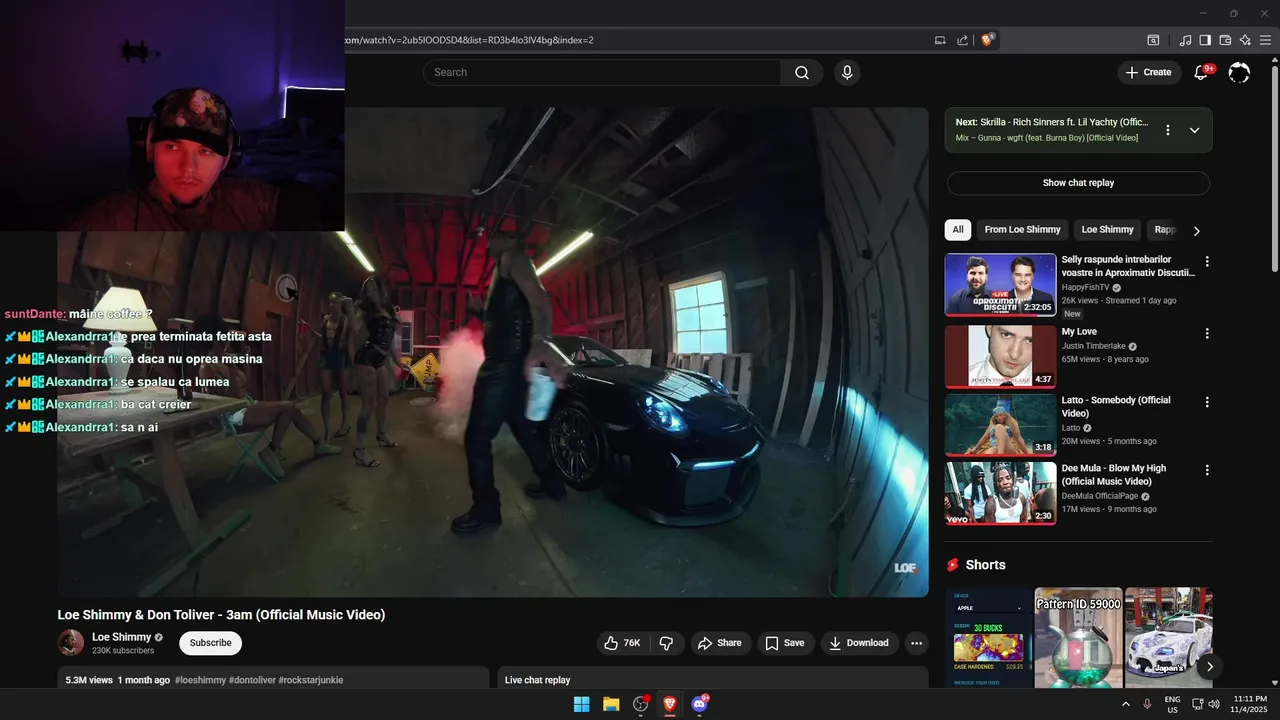Start voice search with the microphone icon
Screen dimensions: 1280x720
tap(847, 72)
